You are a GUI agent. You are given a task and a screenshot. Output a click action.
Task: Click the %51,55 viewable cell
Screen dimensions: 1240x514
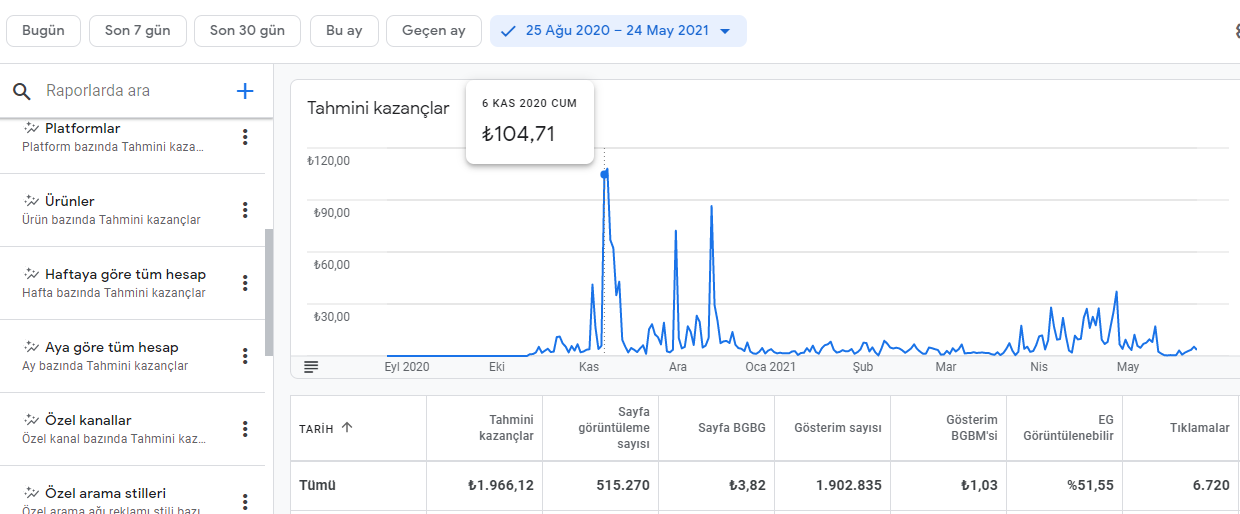pyautogui.click(x=1089, y=485)
